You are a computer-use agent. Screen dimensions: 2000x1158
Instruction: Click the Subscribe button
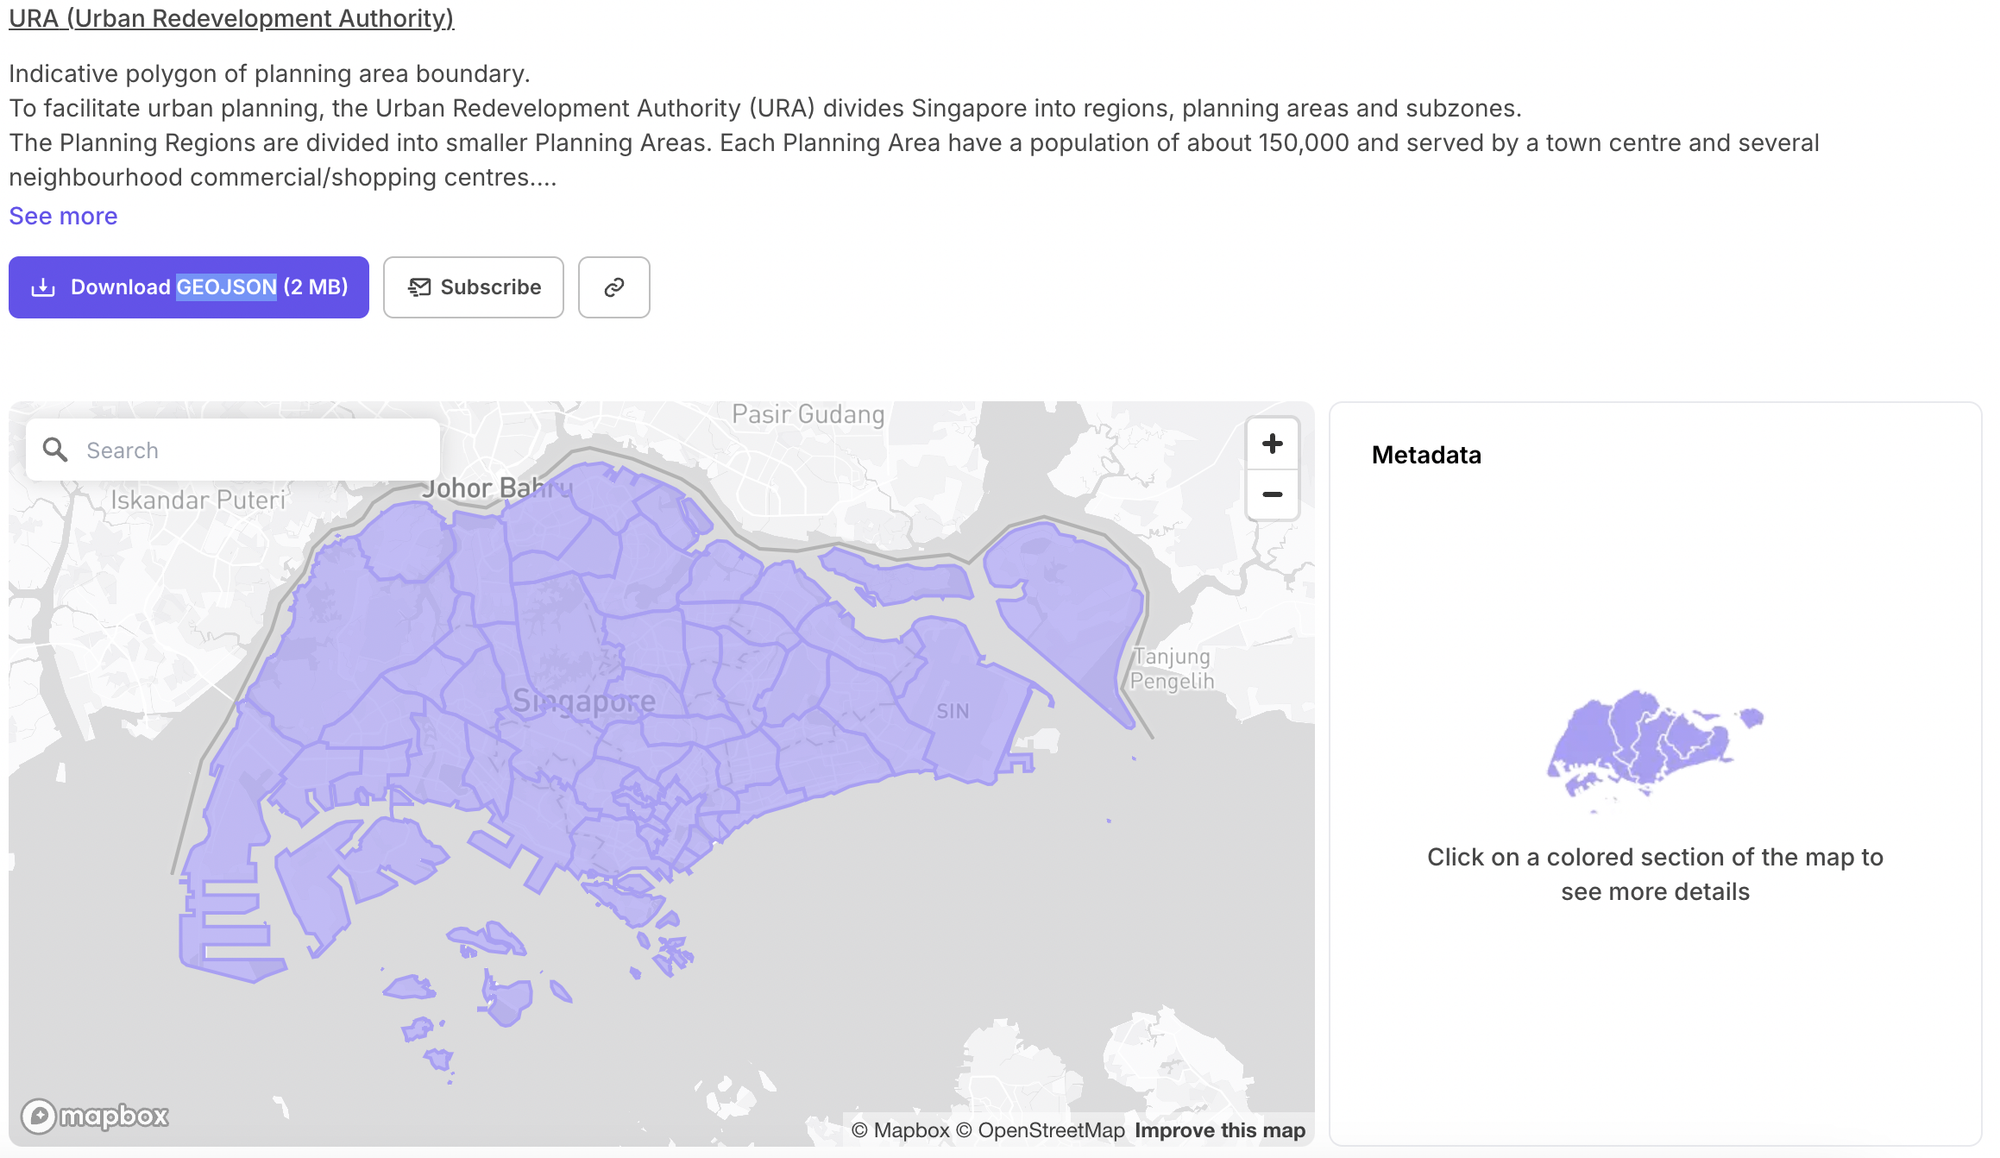pyautogui.click(x=473, y=287)
